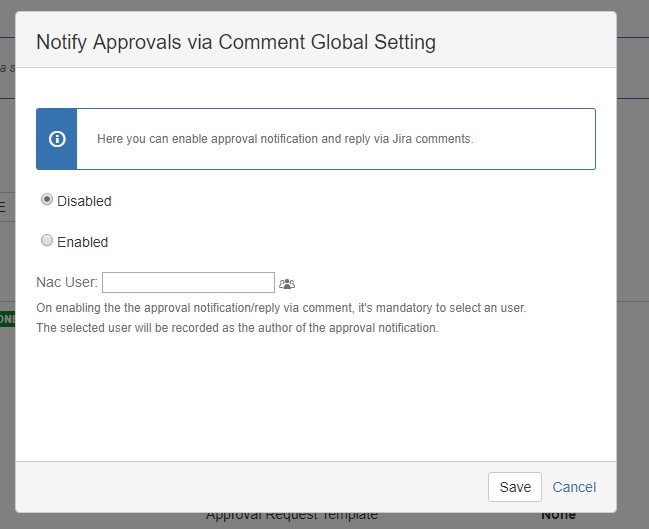649x529 pixels.
Task: Select the Enabled radio button
Action: point(47,241)
